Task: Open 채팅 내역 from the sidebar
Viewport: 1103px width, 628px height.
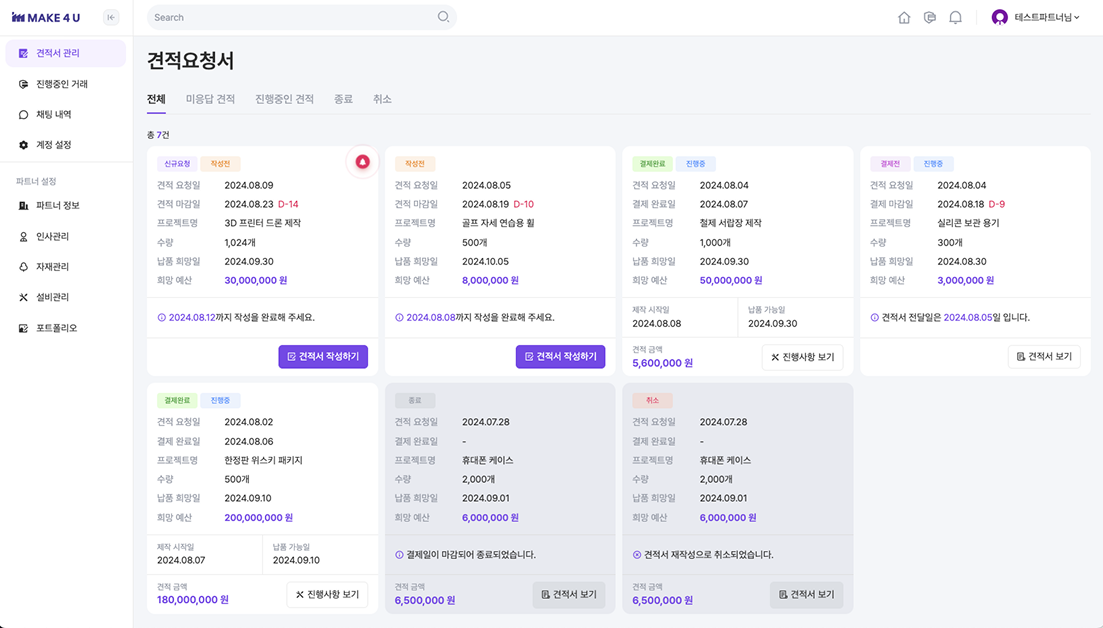Action: 53,115
